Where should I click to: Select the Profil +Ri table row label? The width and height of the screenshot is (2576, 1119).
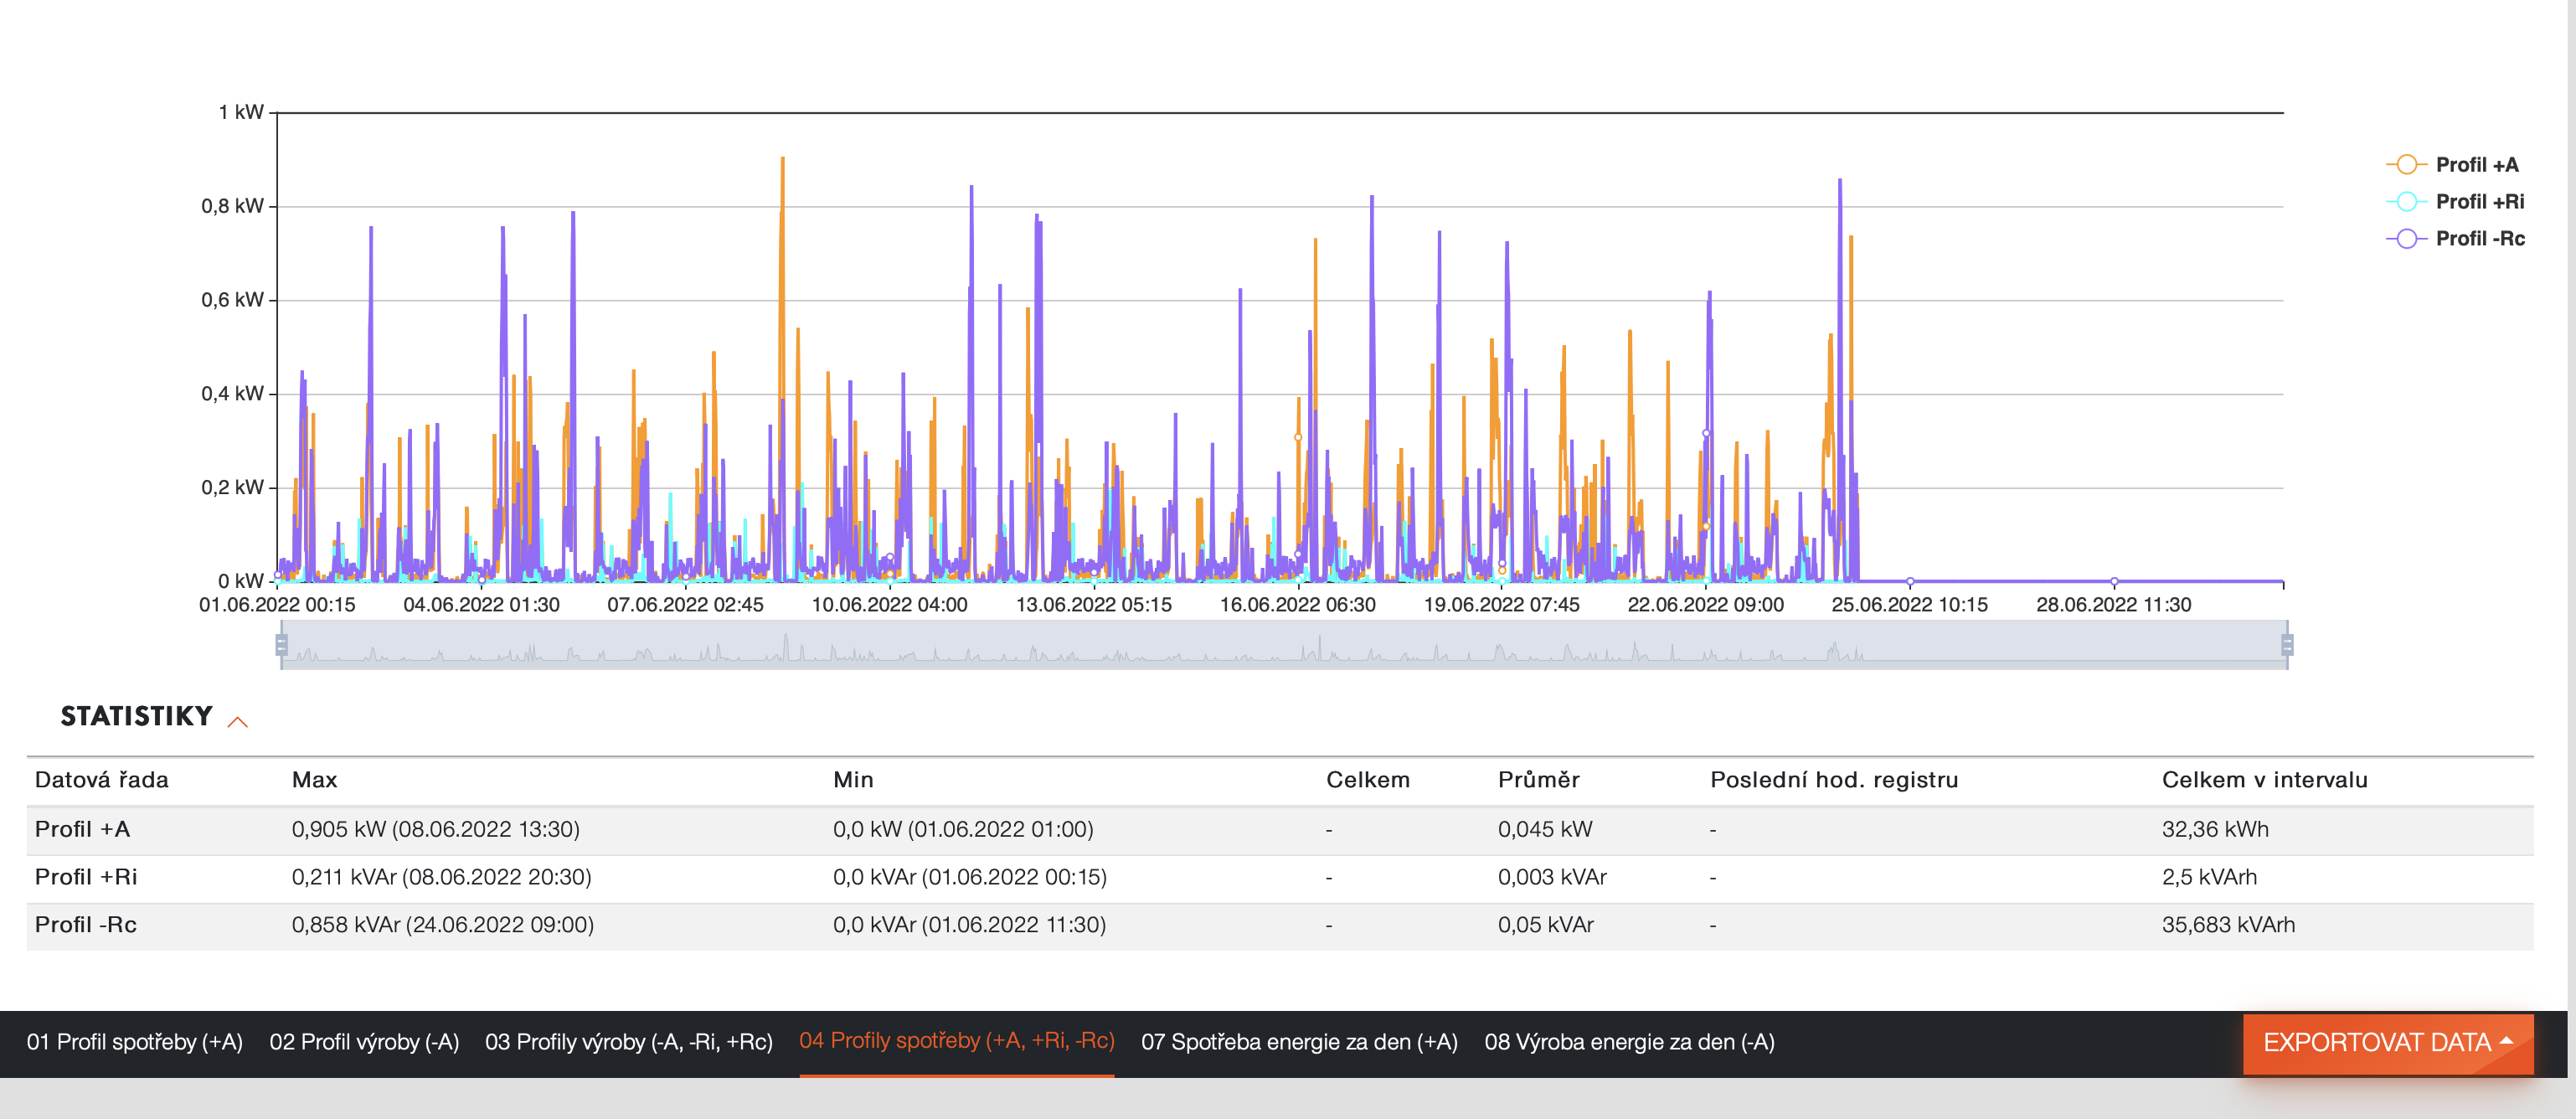pyautogui.click(x=86, y=877)
